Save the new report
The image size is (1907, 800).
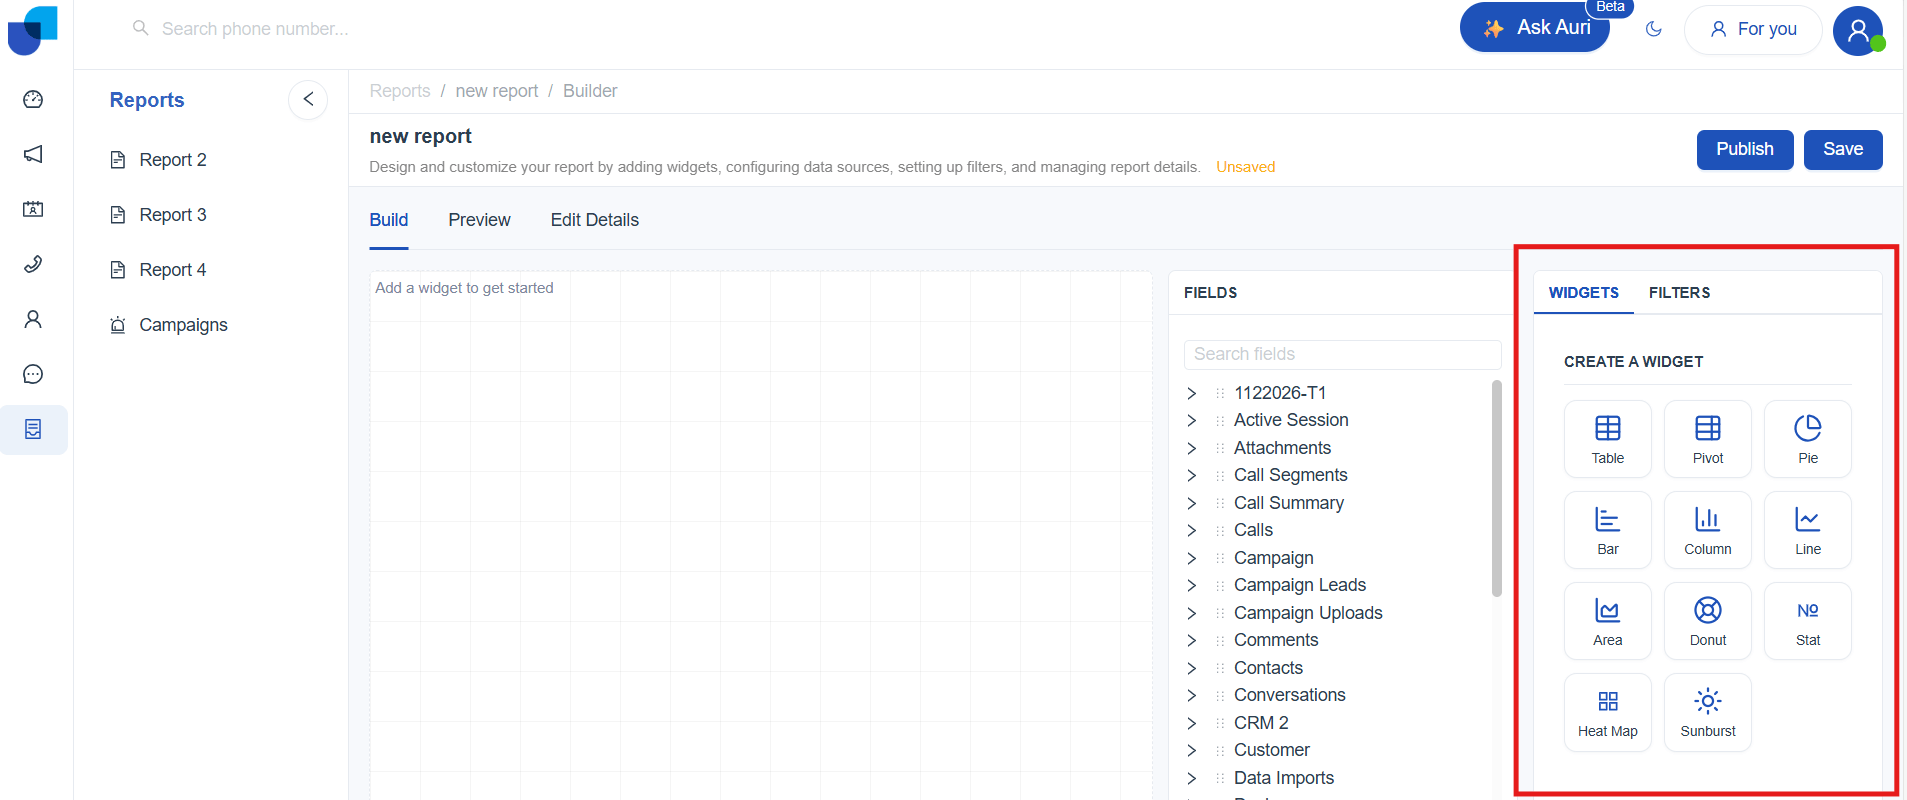point(1842,150)
